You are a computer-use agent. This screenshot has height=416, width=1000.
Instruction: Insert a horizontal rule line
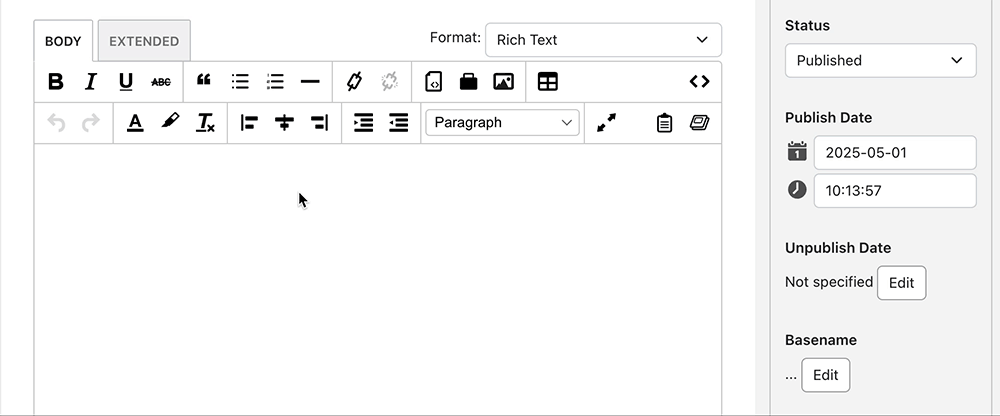click(x=310, y=82)
